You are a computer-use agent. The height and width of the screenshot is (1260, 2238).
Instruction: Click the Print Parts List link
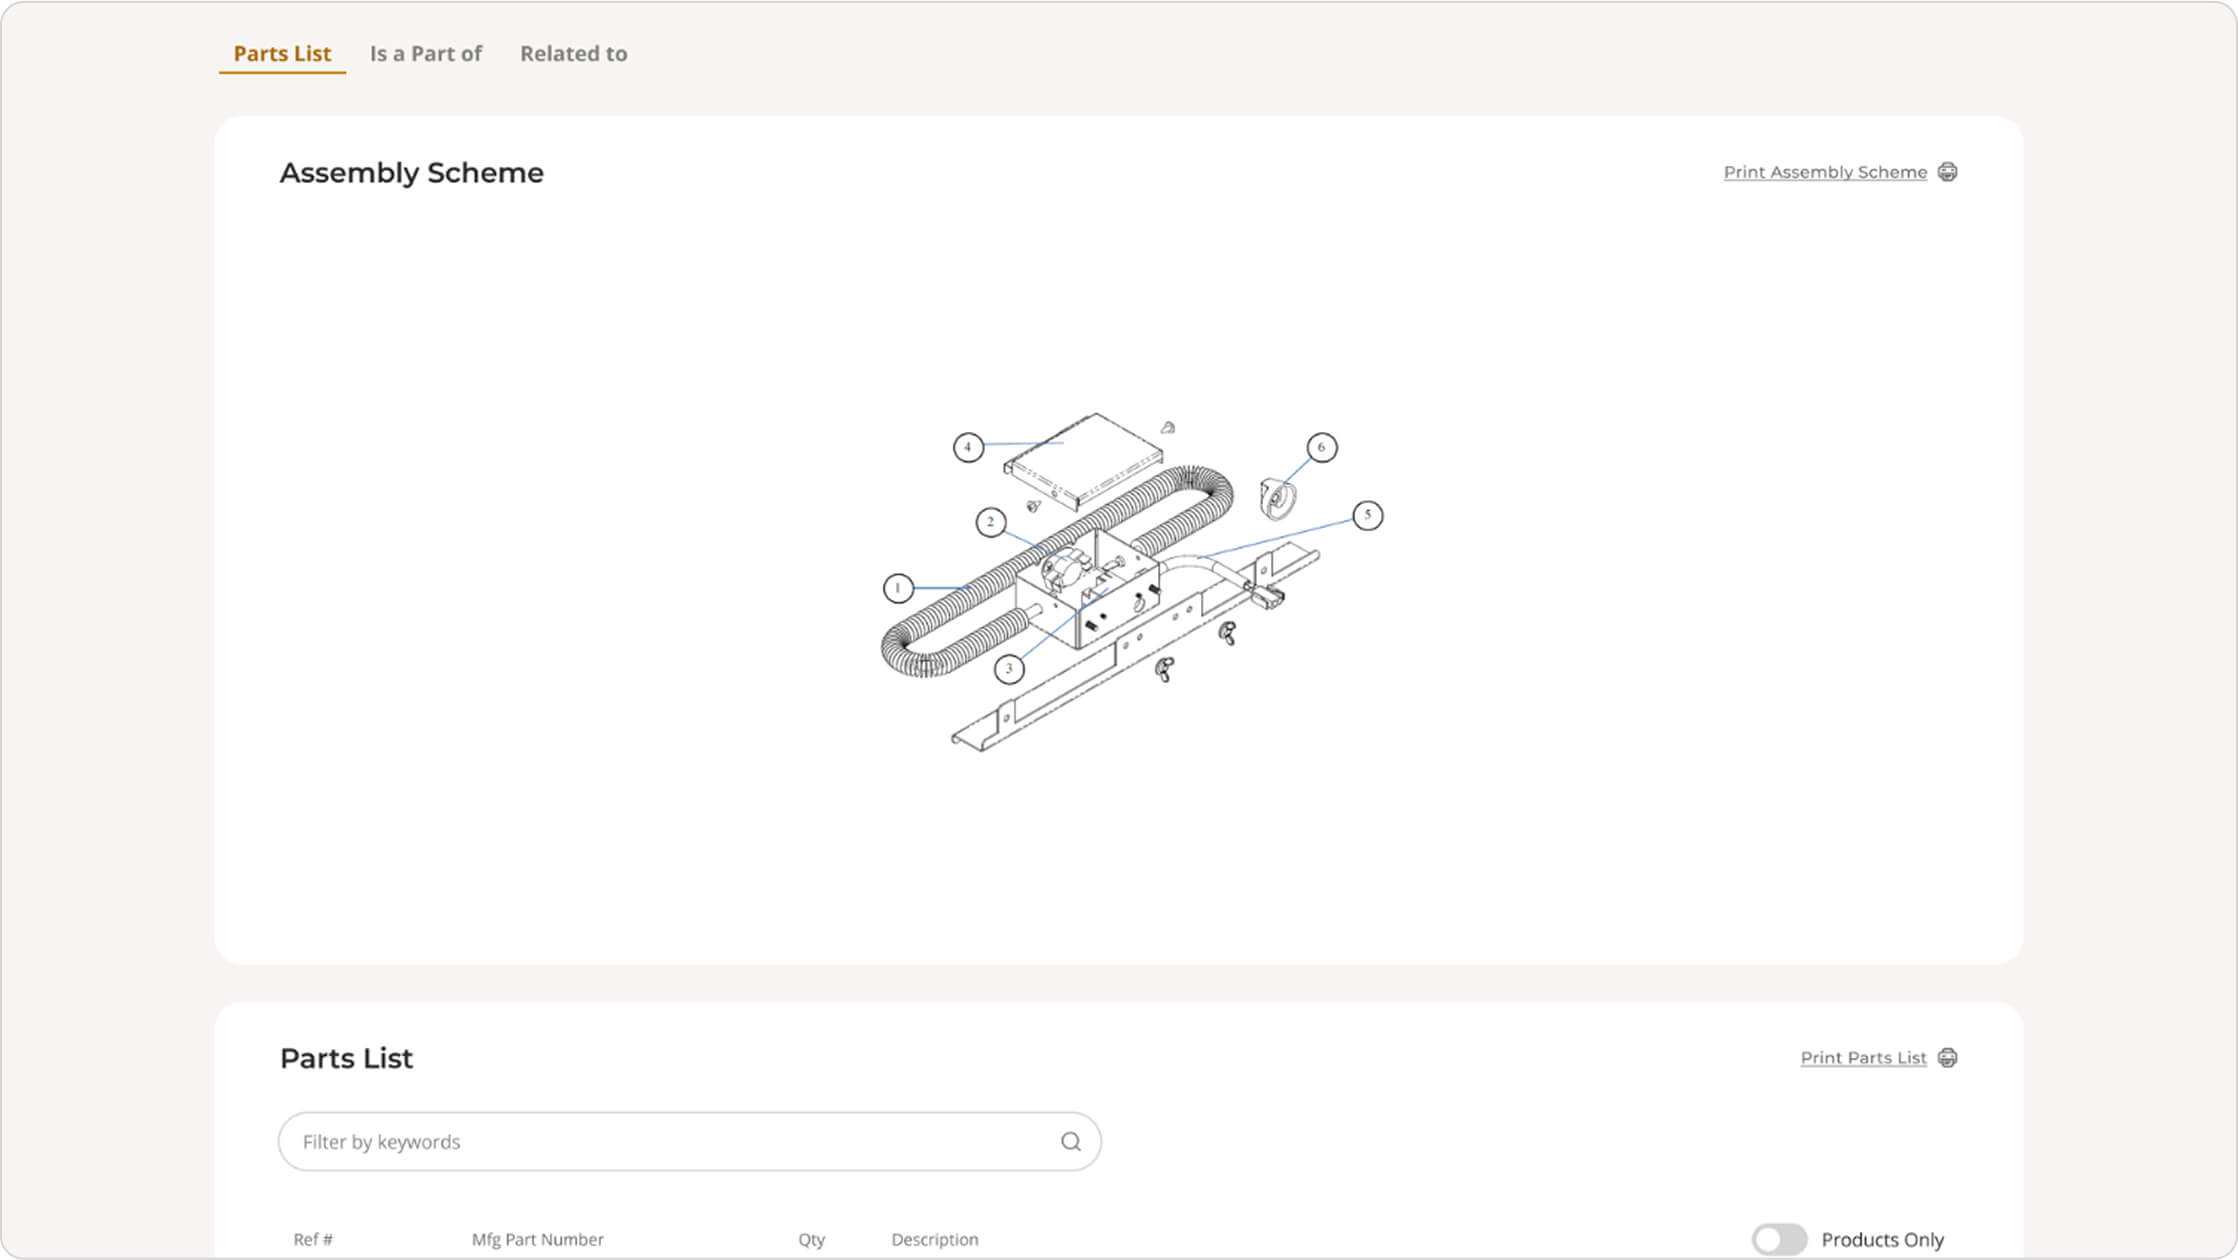(x=1863, y=1058)
